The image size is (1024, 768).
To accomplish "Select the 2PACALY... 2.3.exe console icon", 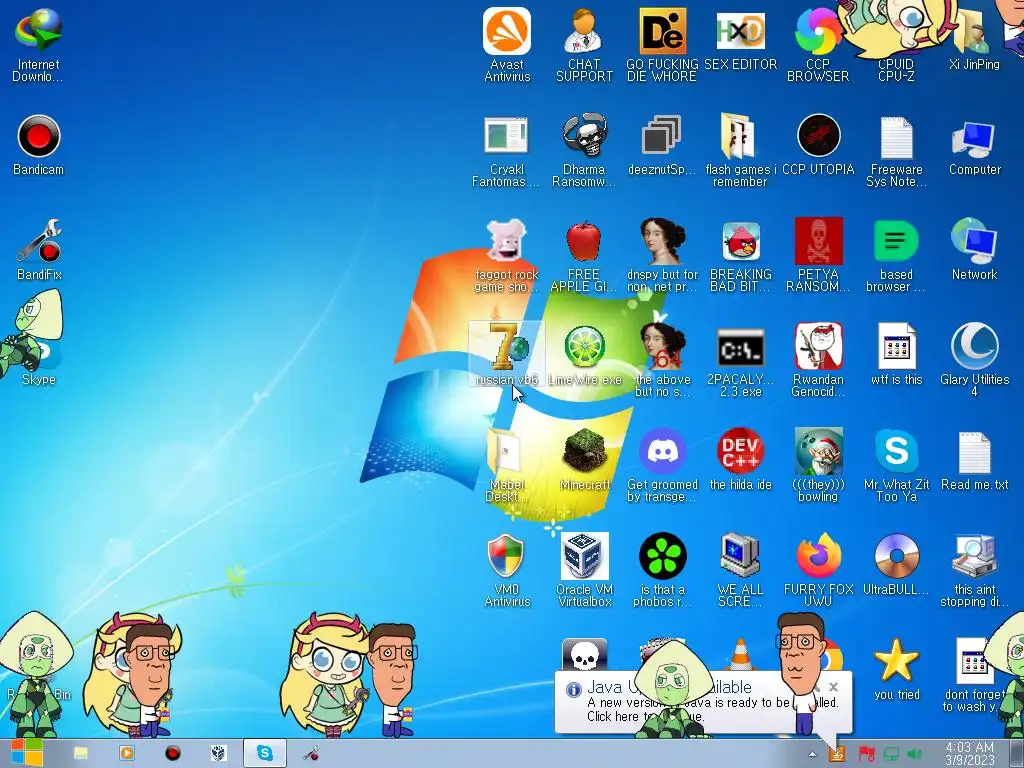I will coord(741,360).
